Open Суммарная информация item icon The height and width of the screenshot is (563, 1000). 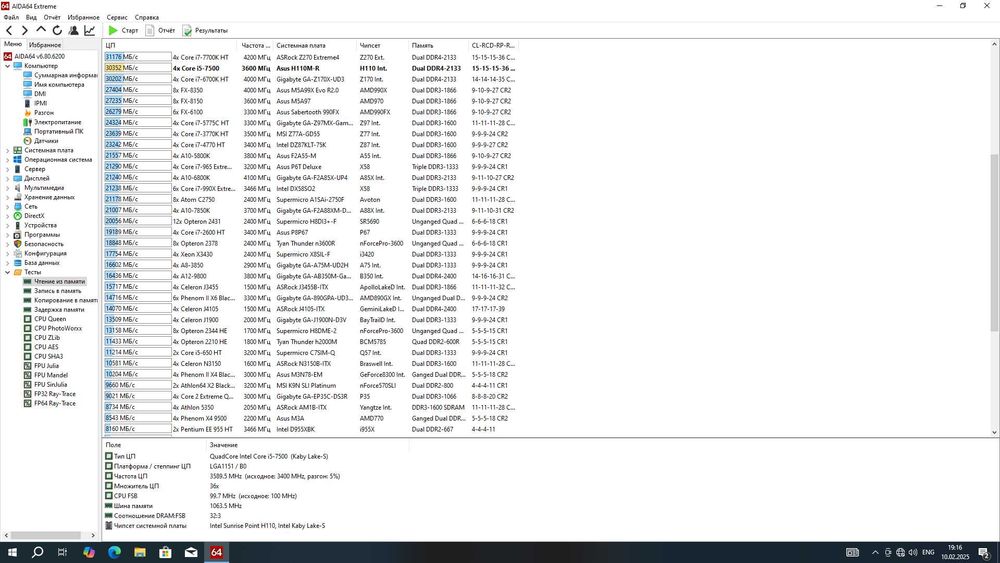(27, 75)
